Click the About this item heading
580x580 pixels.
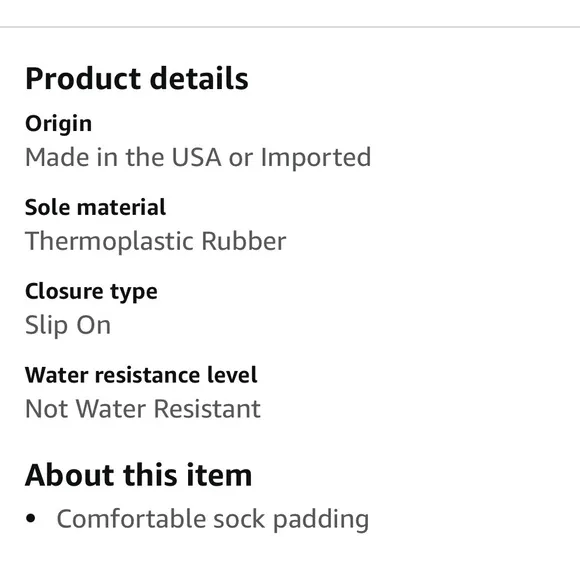(138, 475)
